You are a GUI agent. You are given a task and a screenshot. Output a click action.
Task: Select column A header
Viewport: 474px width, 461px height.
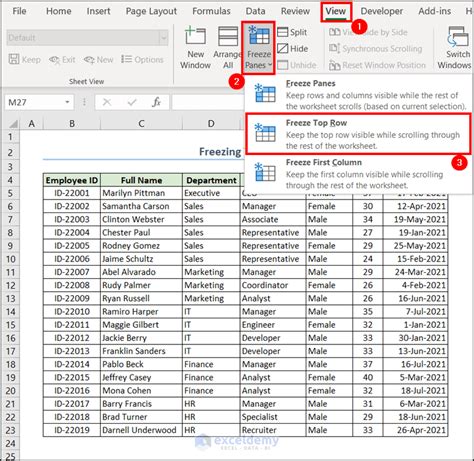32,124
